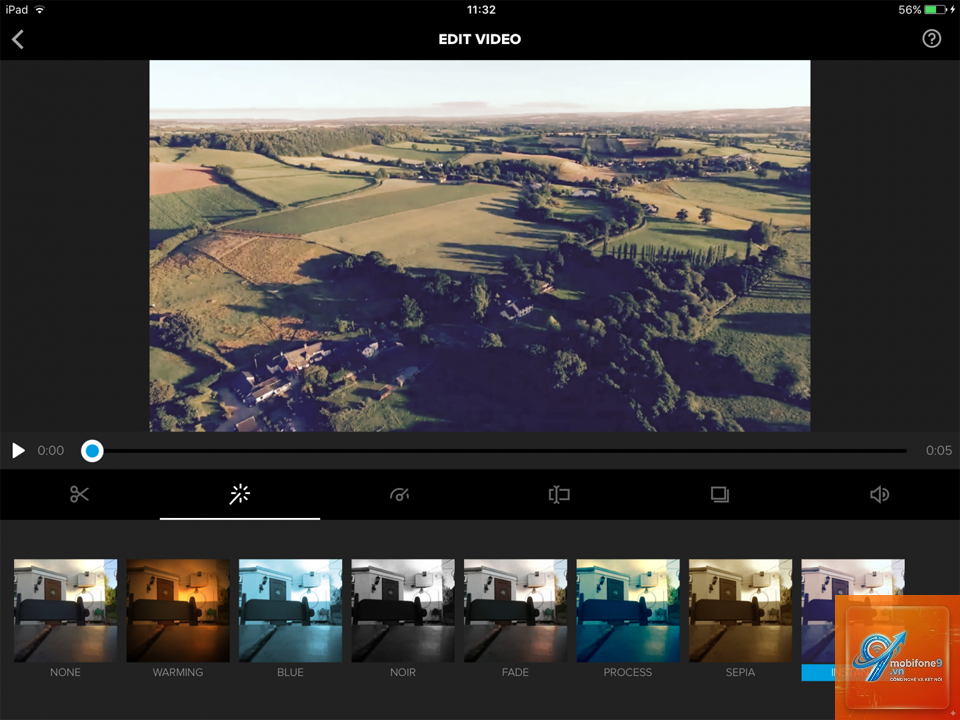This screenshot has height=720, width=960.
Task: Apply the PROCESS filter
Action: [x=628, y=610]
